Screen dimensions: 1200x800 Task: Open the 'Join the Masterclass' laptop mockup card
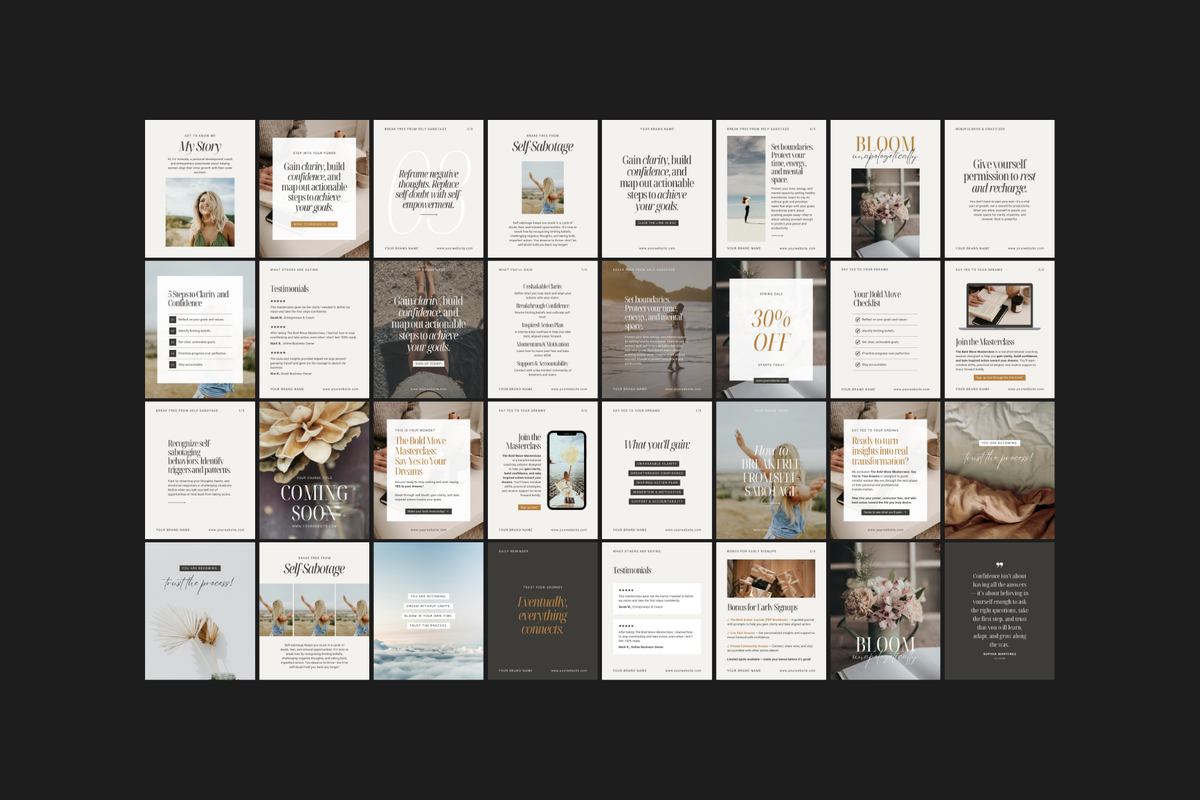(x=999, y=330)
